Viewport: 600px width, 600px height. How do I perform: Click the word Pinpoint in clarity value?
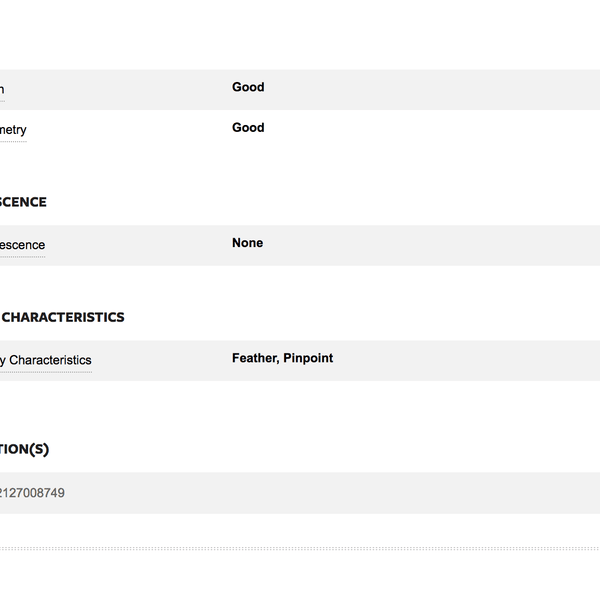tap(308, 358)
